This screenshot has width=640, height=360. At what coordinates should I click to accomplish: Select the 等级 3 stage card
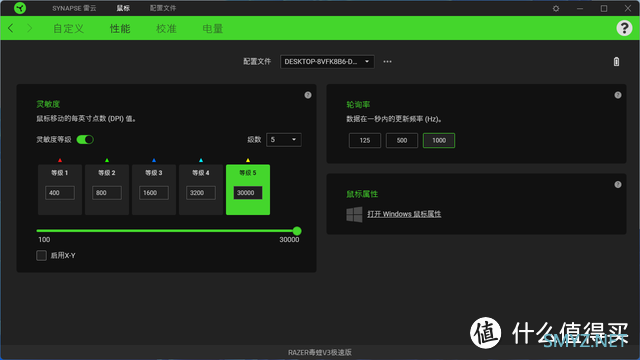point(154,190)
